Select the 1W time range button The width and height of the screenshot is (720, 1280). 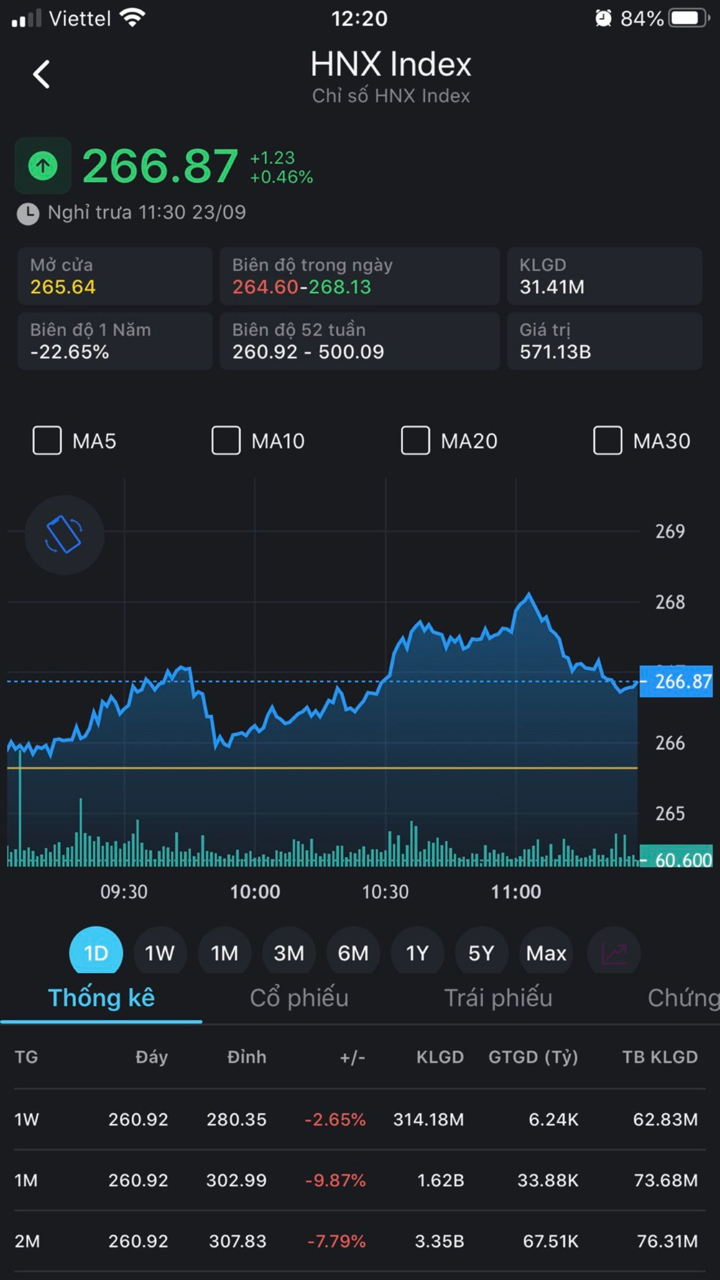point(160,953)
